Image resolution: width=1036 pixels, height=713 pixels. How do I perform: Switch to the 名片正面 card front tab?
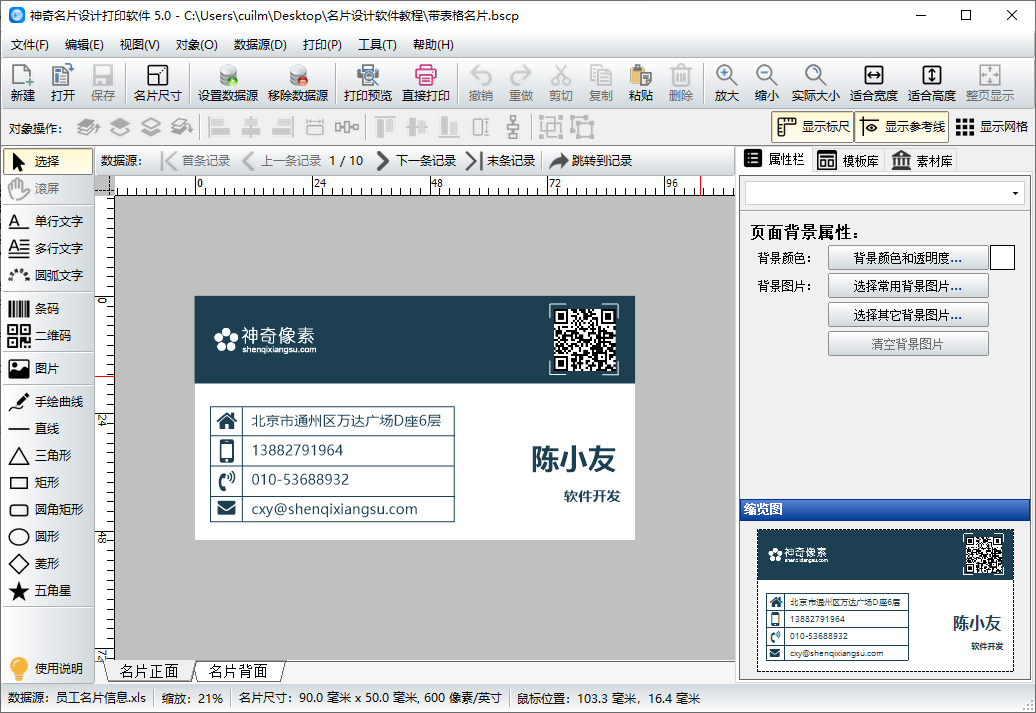149,671
